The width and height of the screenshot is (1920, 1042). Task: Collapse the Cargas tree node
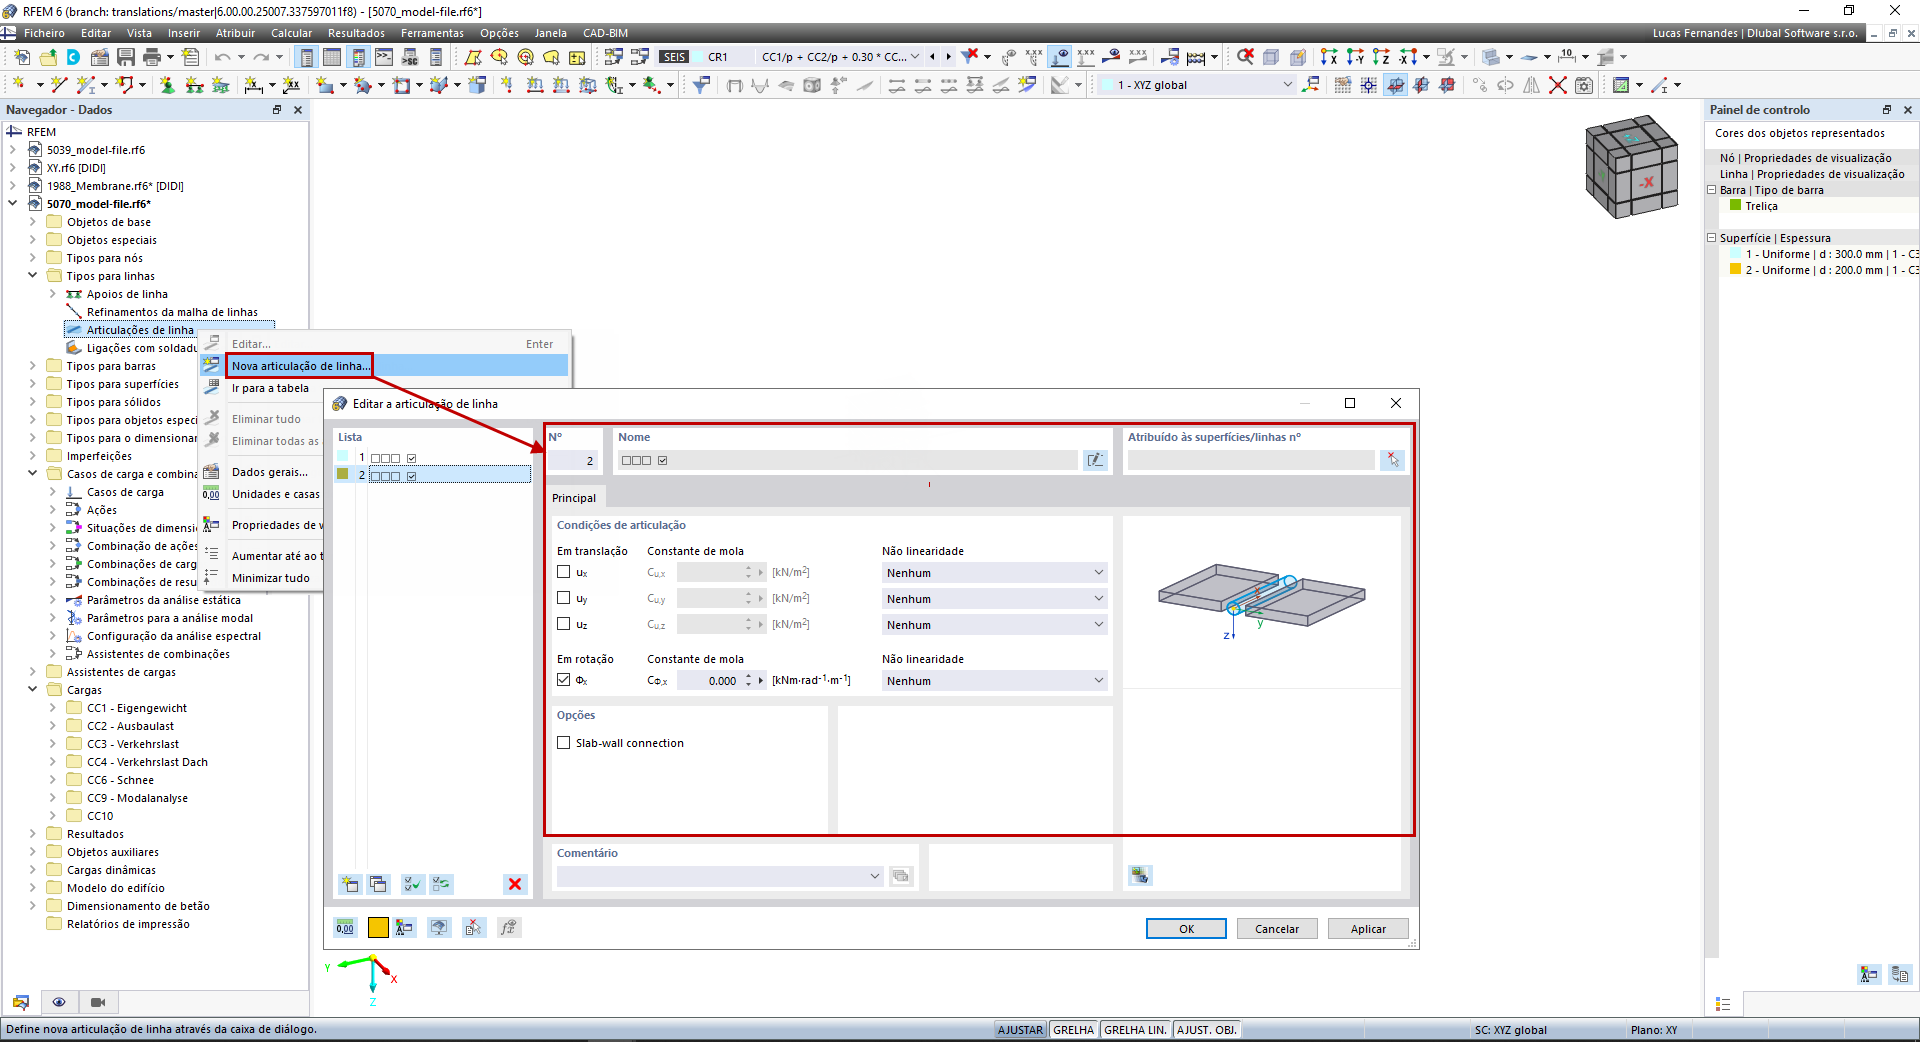[33, 690]
